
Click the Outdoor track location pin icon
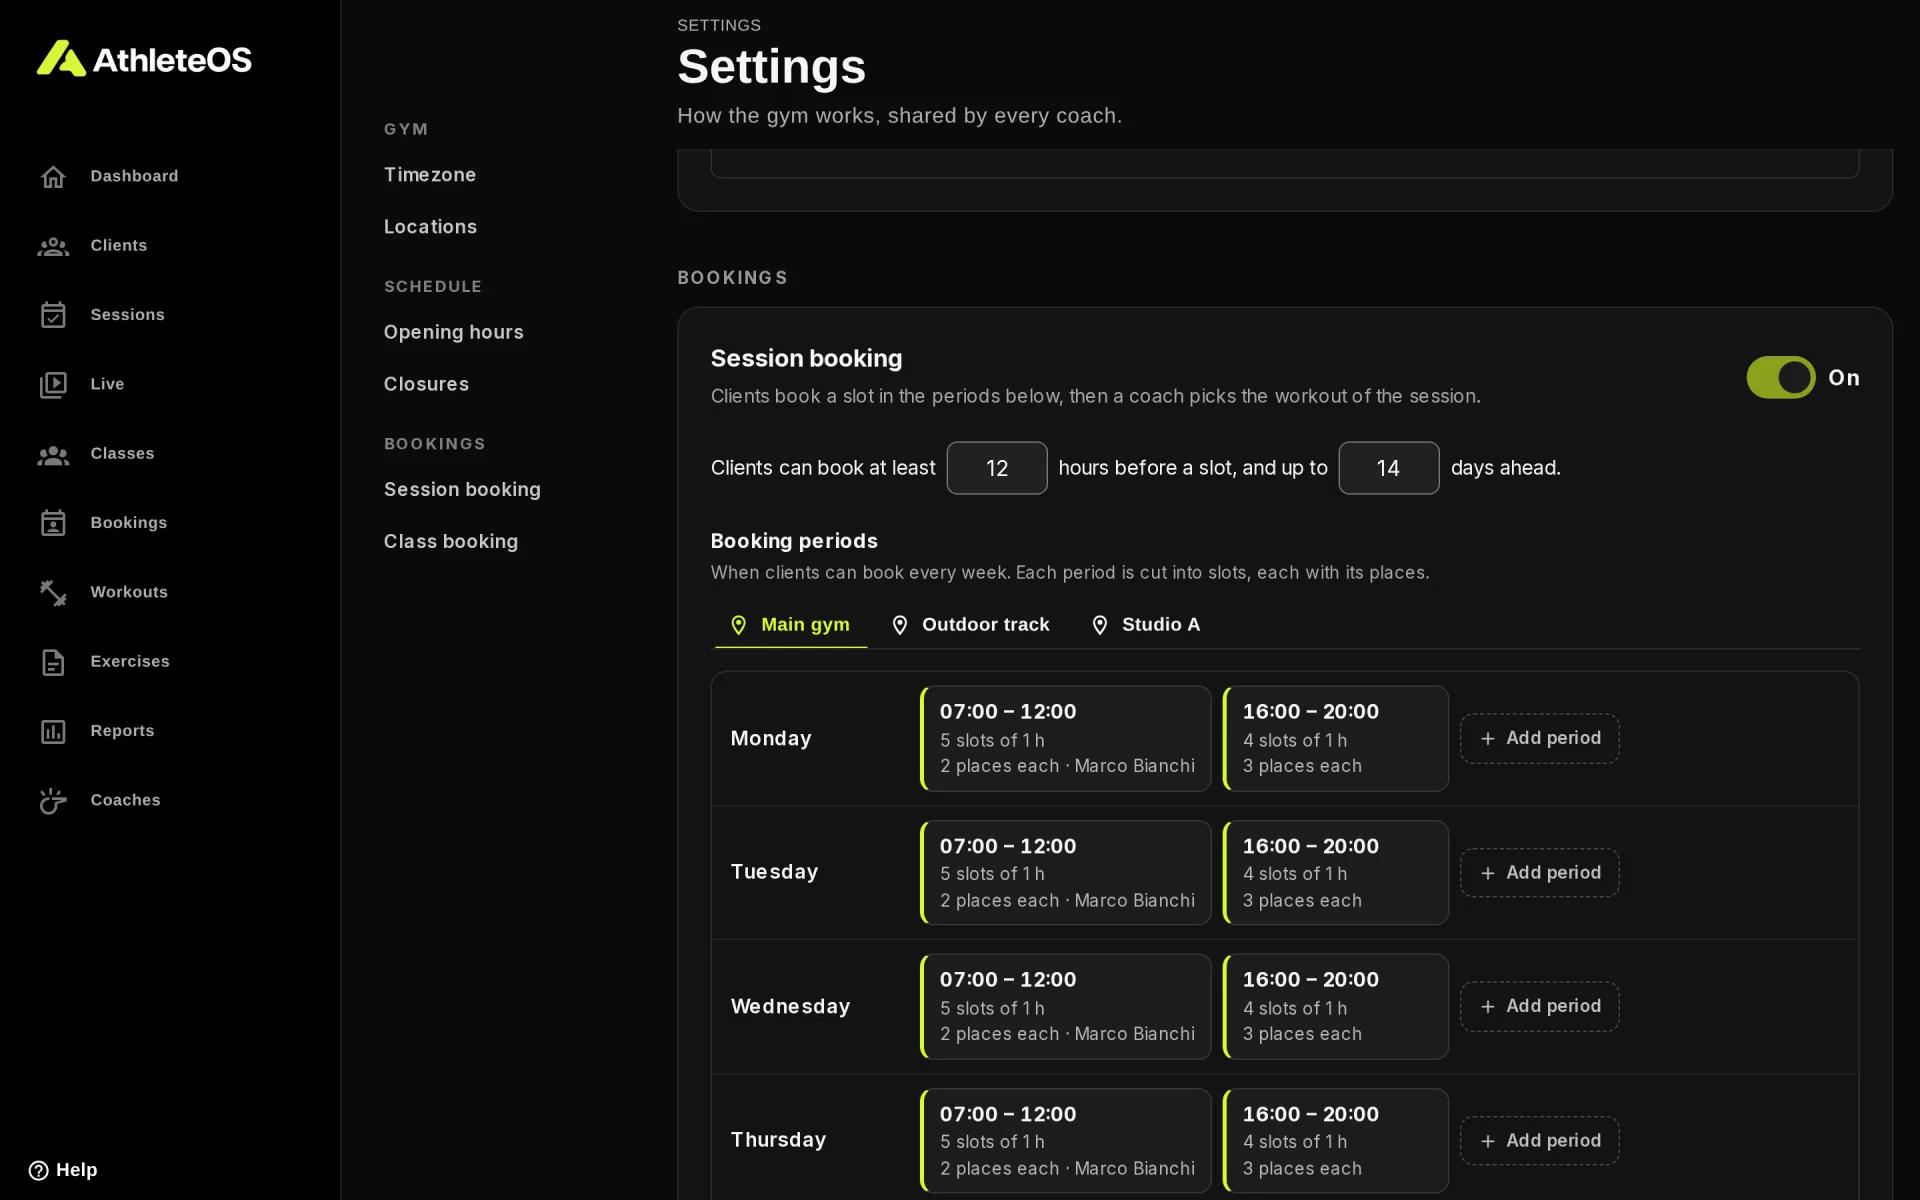(899, 625)
